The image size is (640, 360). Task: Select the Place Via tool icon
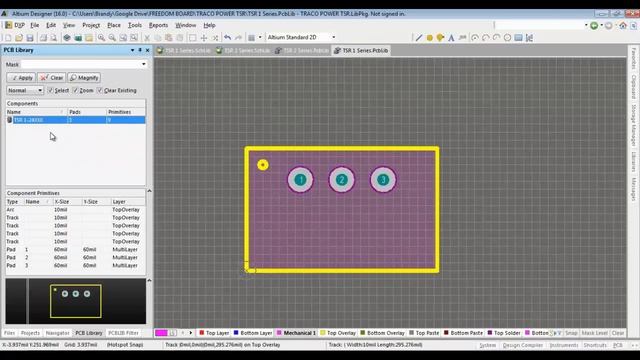pyautogui.click(x=440, y=38)
